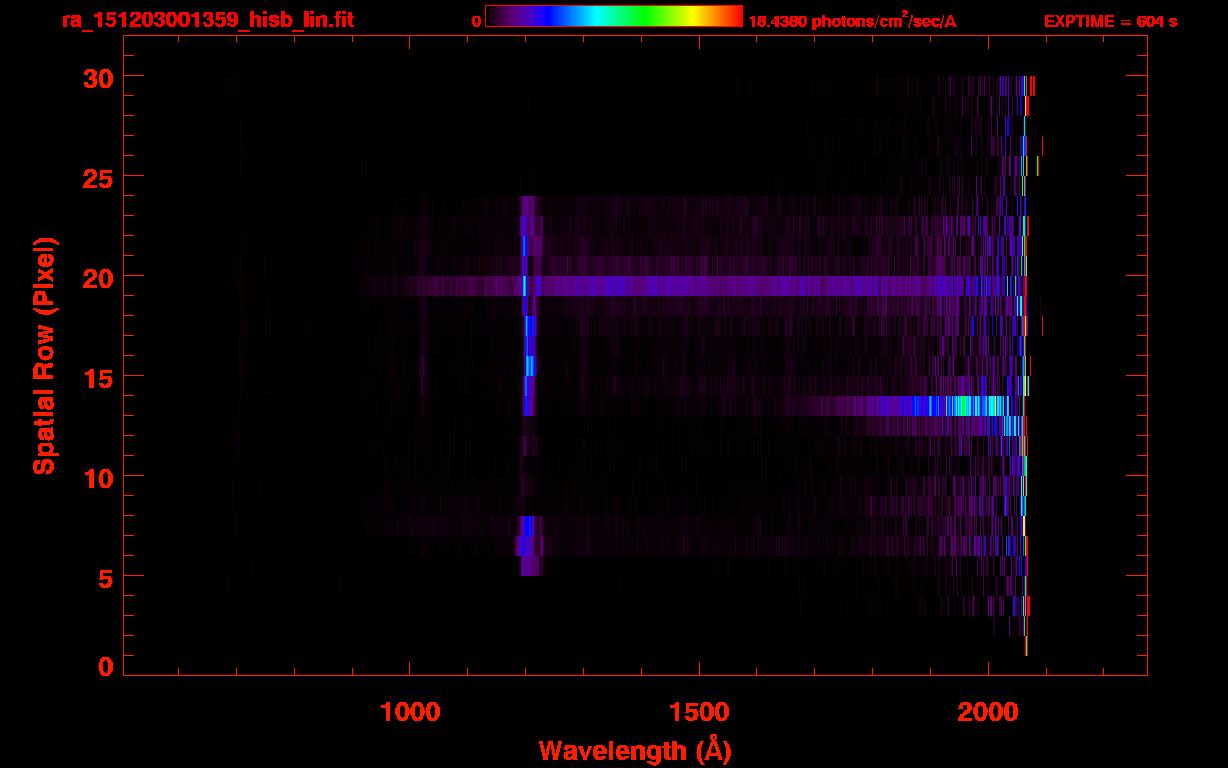
Task: Click the horizontal purple spectrum at row 19
Action: click(690, 286)
